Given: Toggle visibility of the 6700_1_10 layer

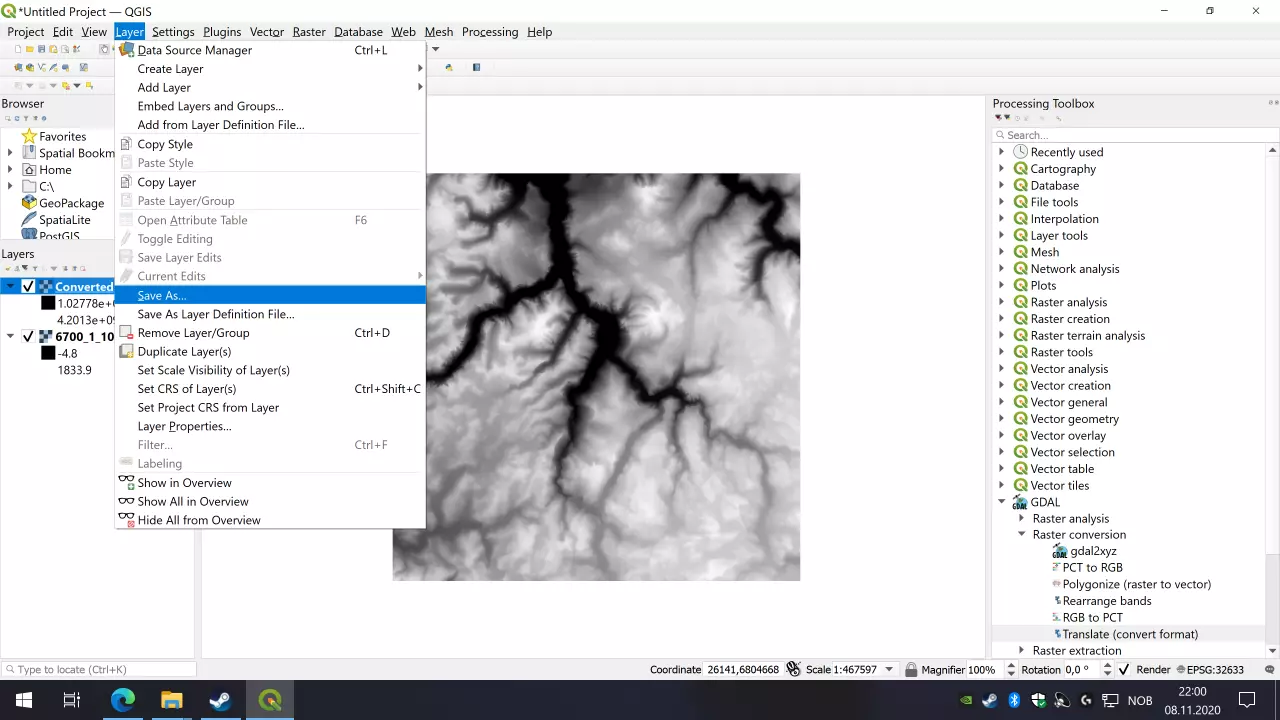Looking at the screenshot, I should (x=28, y=337).
